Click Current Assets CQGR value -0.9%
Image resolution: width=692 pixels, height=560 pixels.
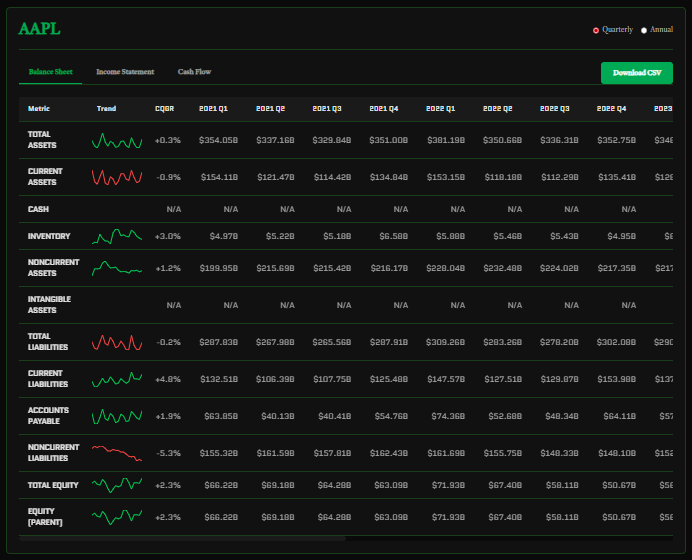(x=169, y=177)
